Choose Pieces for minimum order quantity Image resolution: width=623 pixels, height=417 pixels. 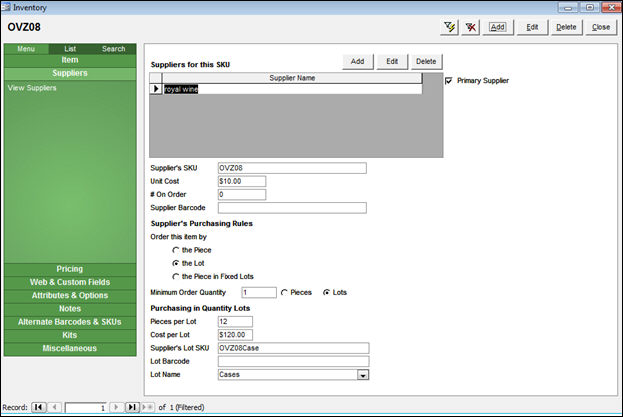284,293
